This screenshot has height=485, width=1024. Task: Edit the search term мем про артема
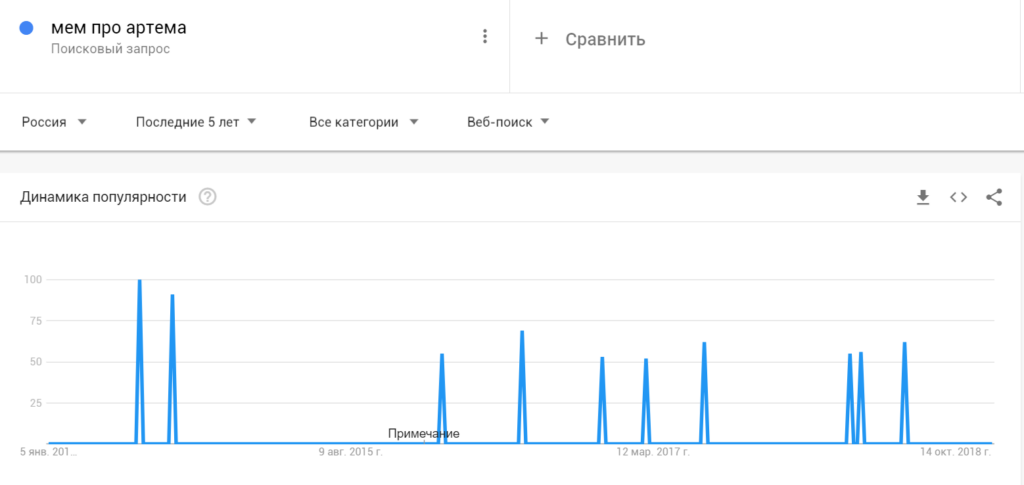pos(119,28)
